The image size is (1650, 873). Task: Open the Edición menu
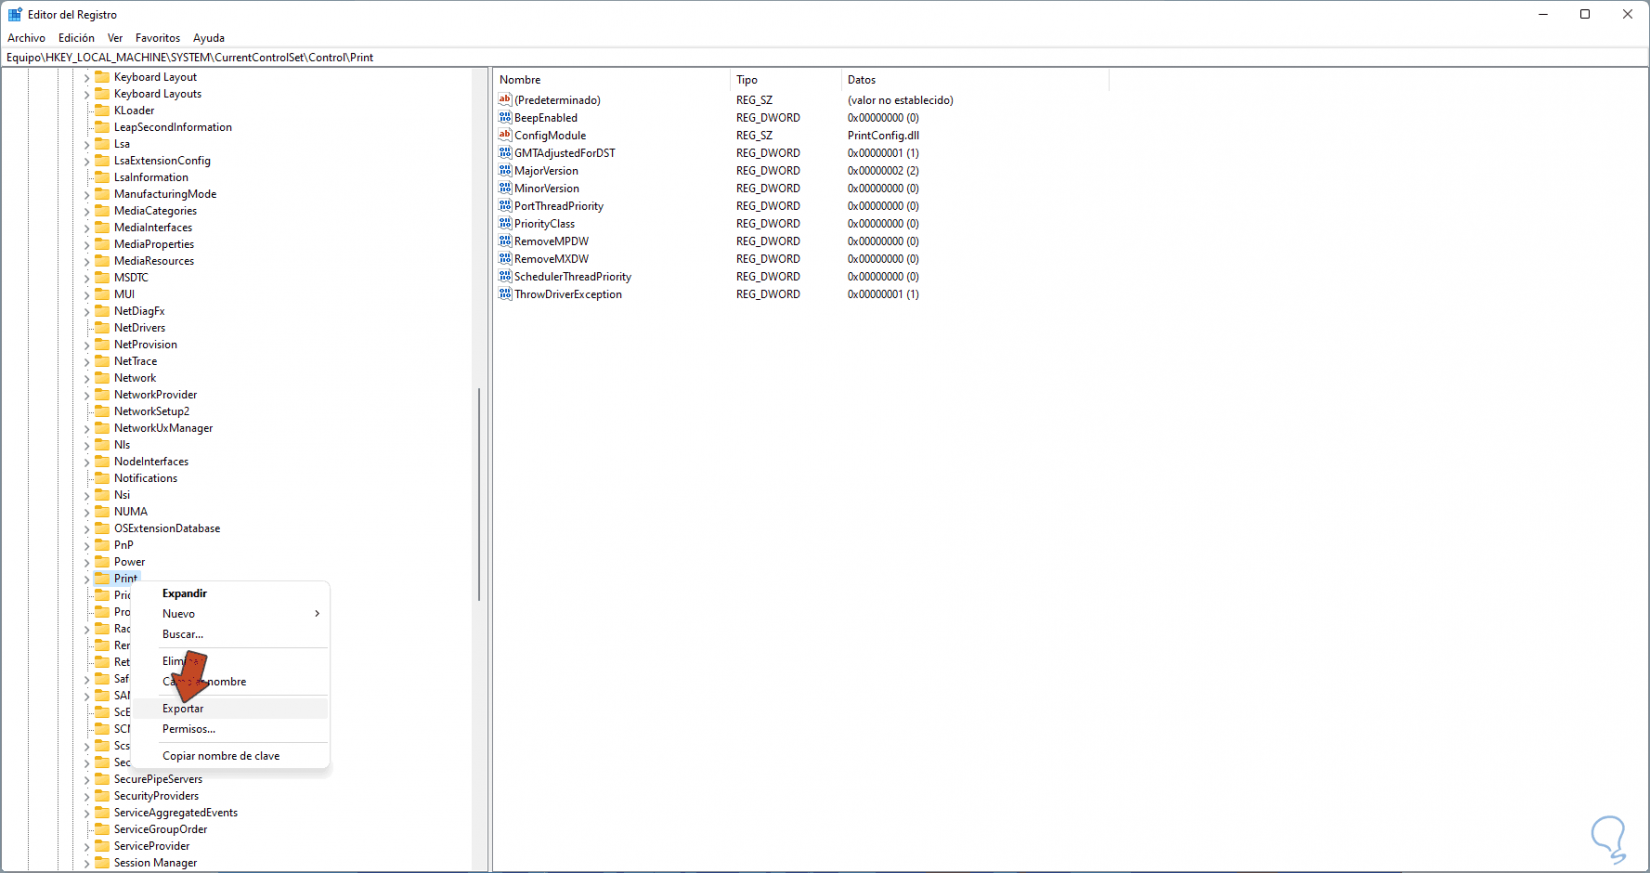tap(77, 38)
